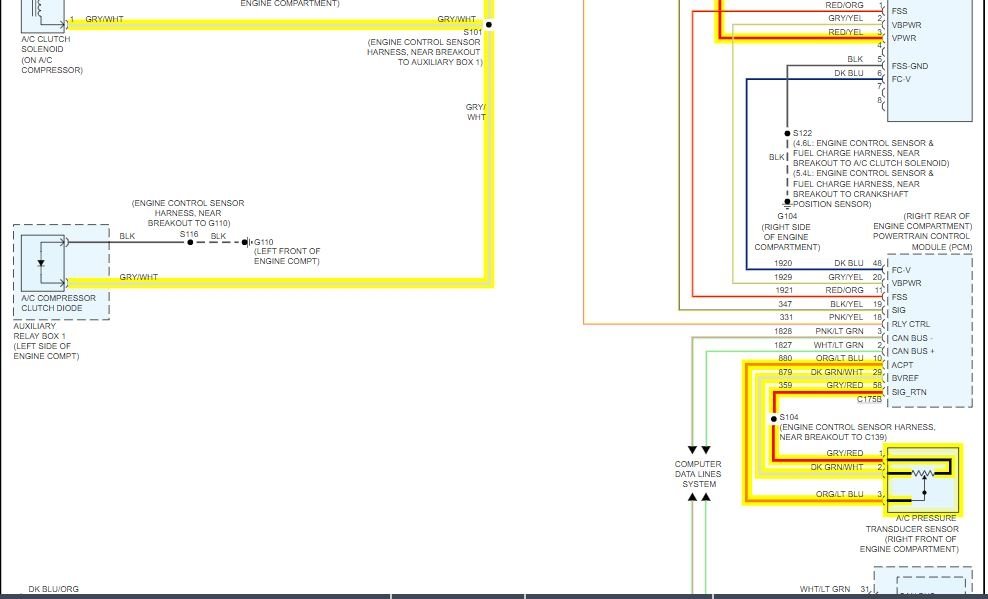Select the SIG_RTN pin label
Screen dimensions: 988x599
[x=909, y=392]
